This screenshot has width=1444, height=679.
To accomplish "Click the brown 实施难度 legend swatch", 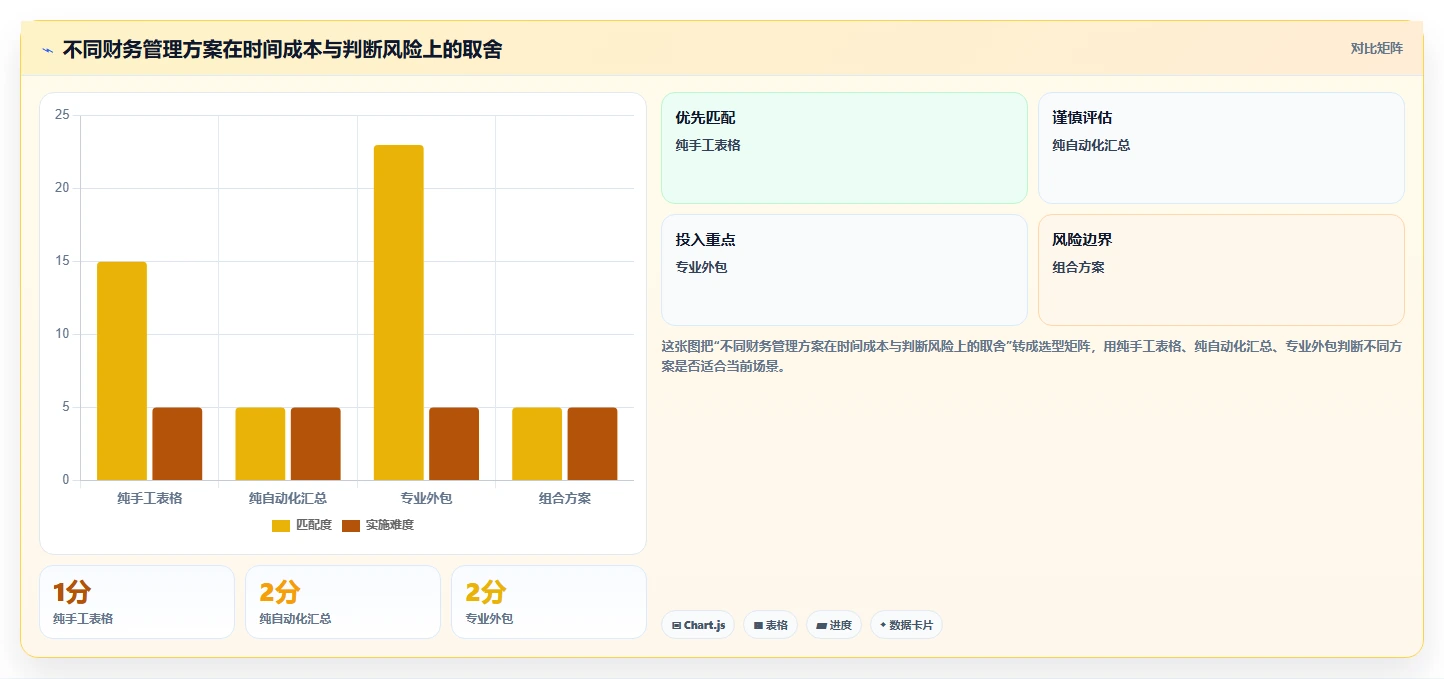I will 351,525.
